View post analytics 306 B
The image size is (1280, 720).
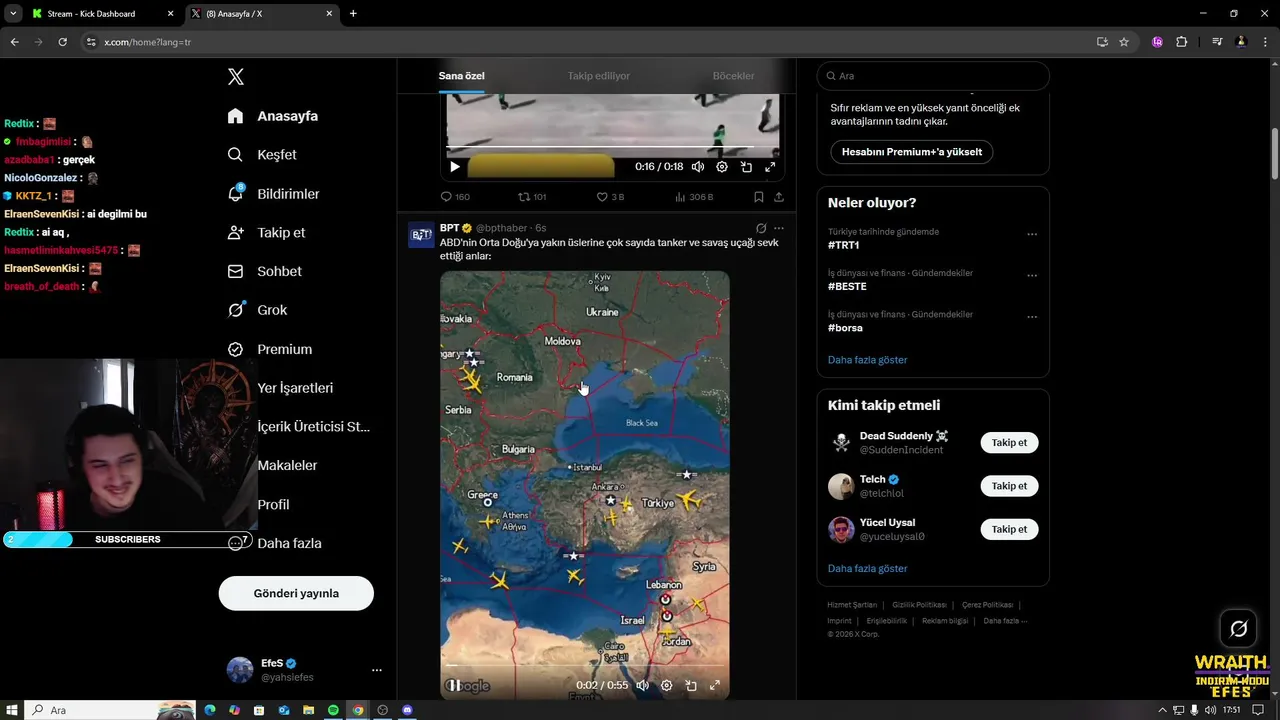[x=693, y=197]
